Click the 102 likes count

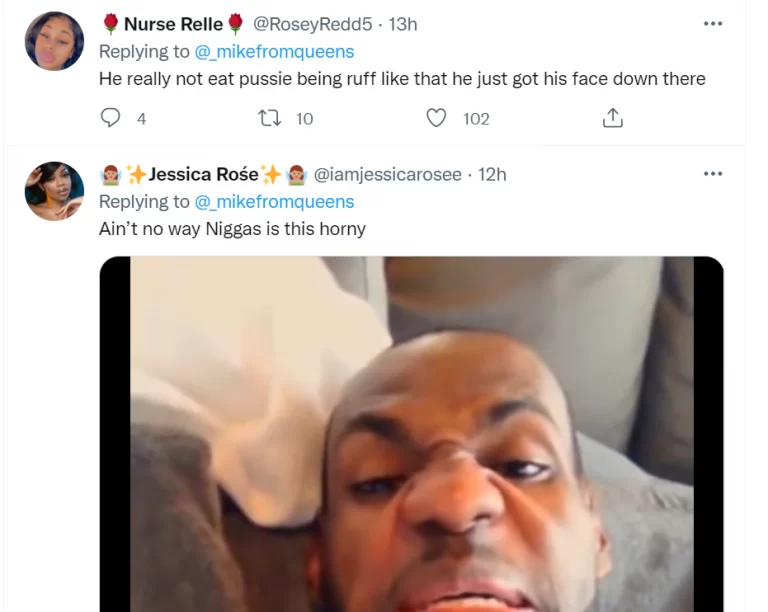coord(476,118)
